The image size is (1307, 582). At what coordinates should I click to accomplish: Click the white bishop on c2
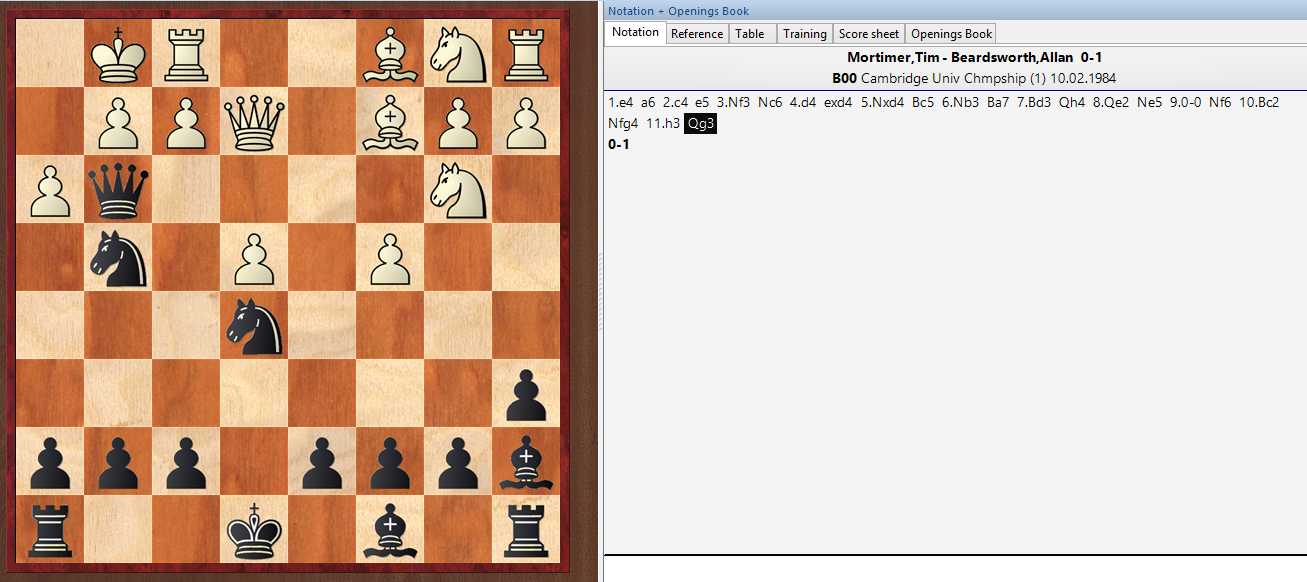[391, 122]
